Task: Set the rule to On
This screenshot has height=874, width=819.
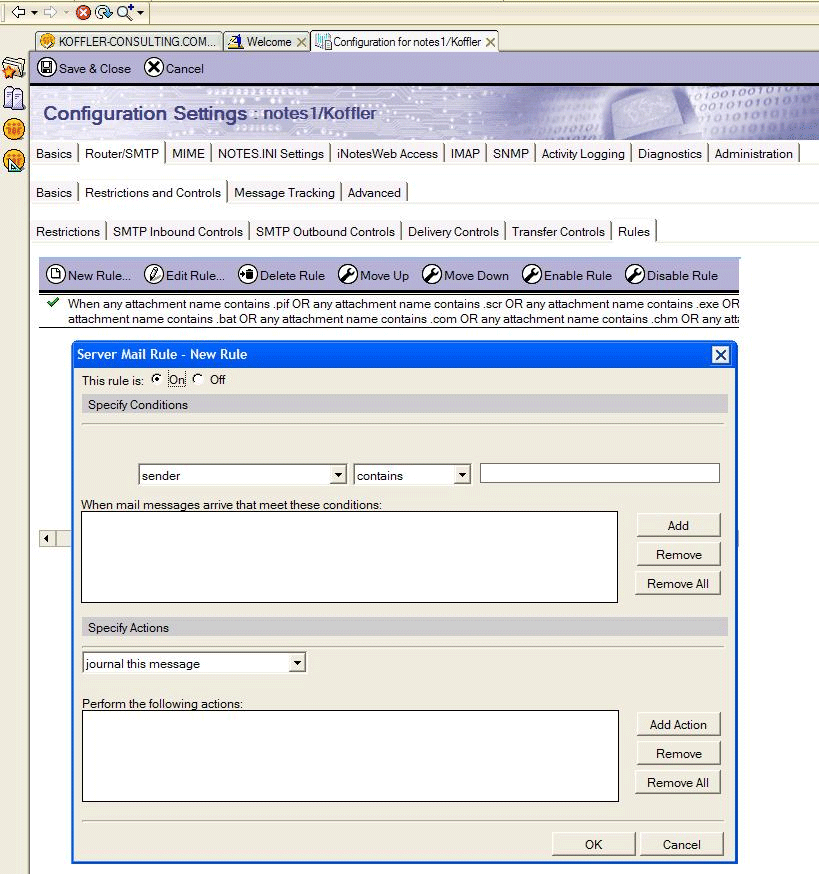Action: [156, 380]
